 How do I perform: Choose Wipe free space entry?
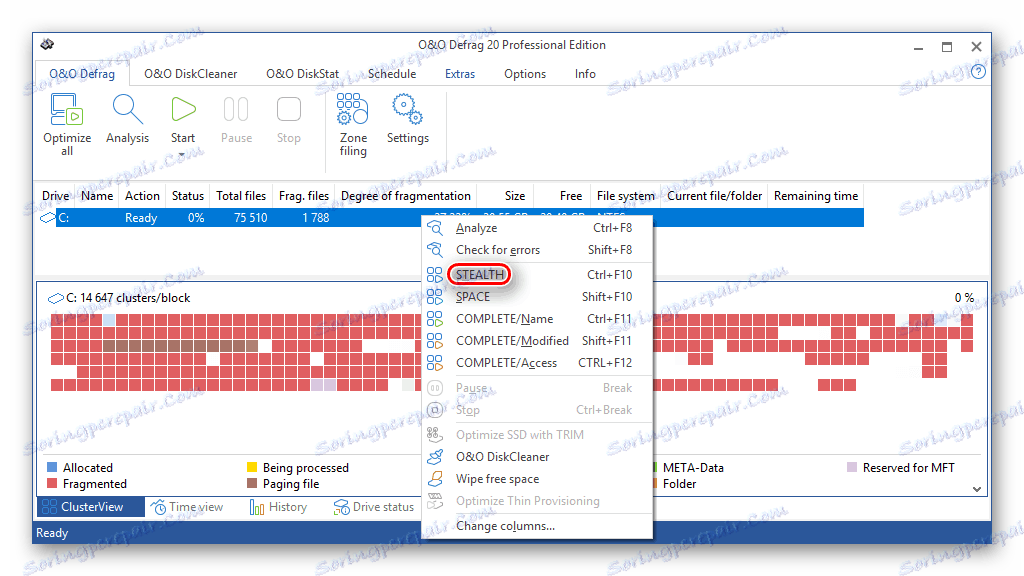pyautogui.click(x=537, y=479)
